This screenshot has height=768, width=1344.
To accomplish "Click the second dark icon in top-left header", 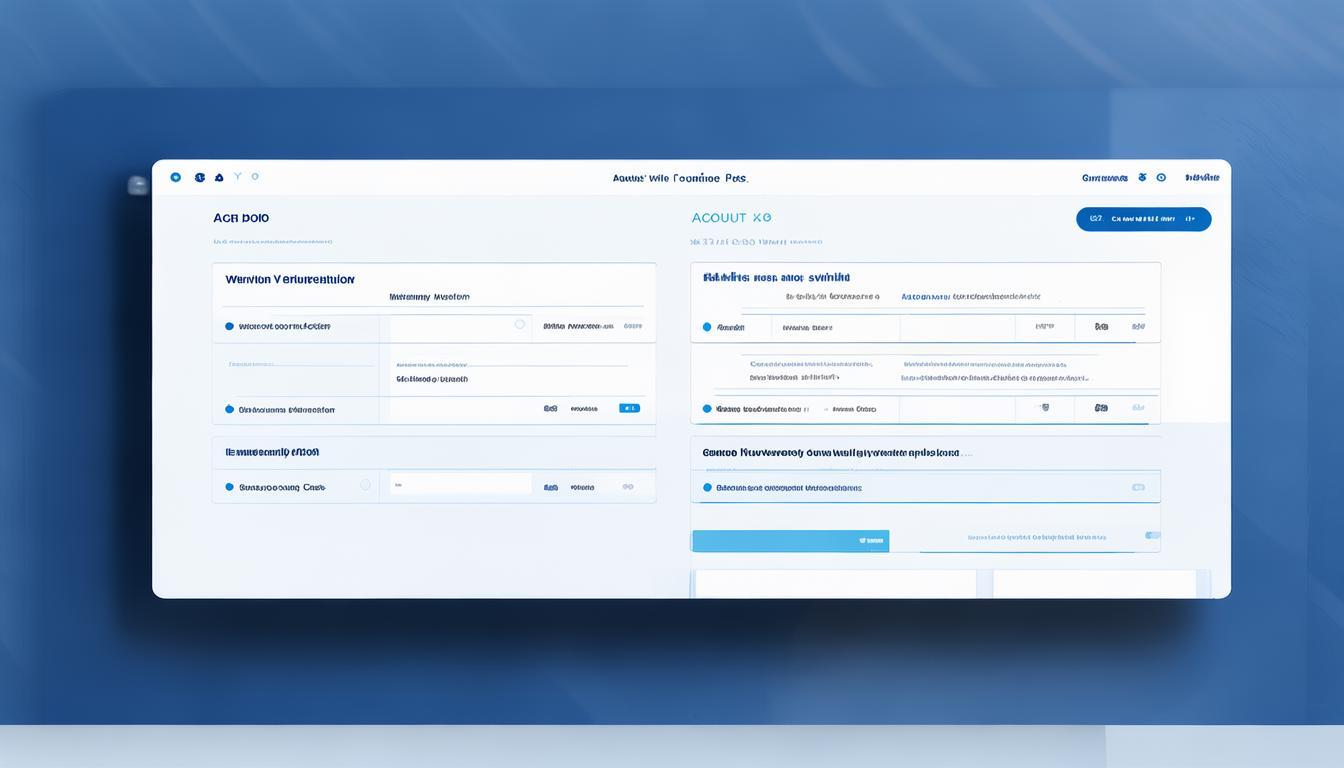I will [200, 177].
